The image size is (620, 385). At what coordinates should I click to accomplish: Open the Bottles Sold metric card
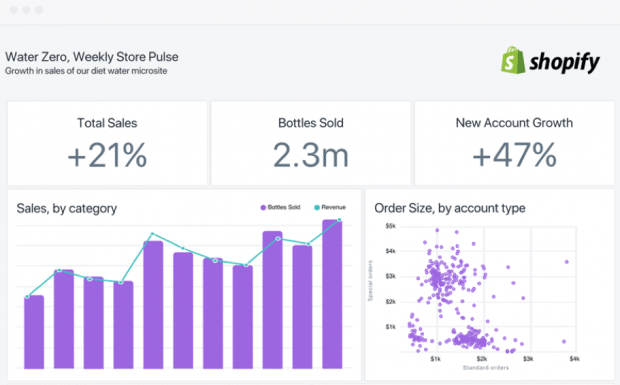coord(311,143)
